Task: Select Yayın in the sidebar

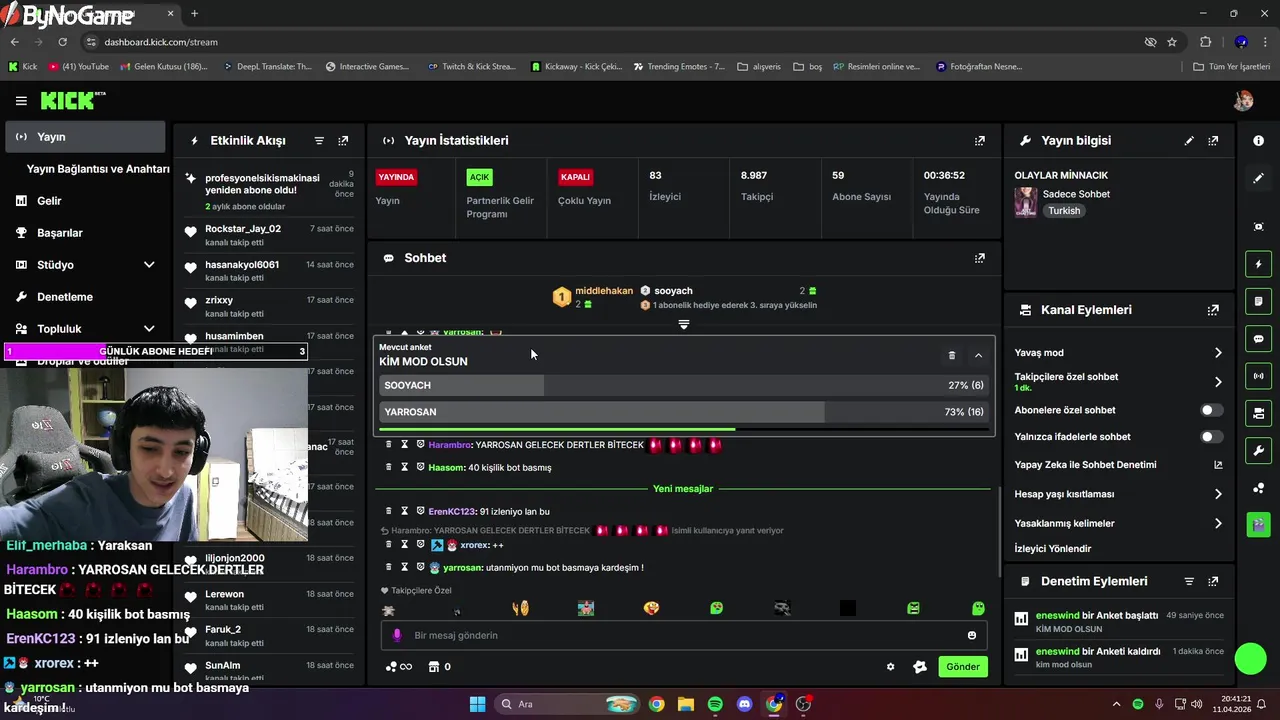Action: pyautogui.click(x=85, y=137)
